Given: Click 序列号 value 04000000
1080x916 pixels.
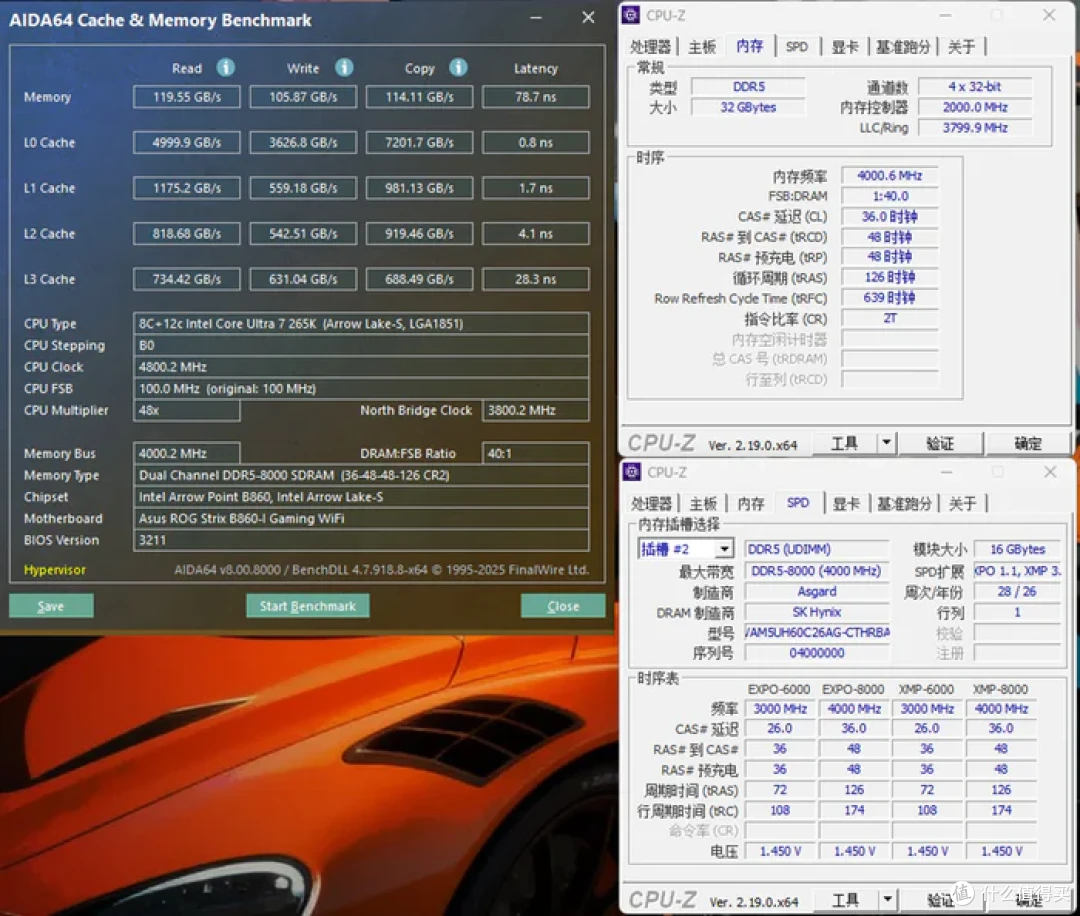Looking at the screenshot, I should click(x=816, y=653).
